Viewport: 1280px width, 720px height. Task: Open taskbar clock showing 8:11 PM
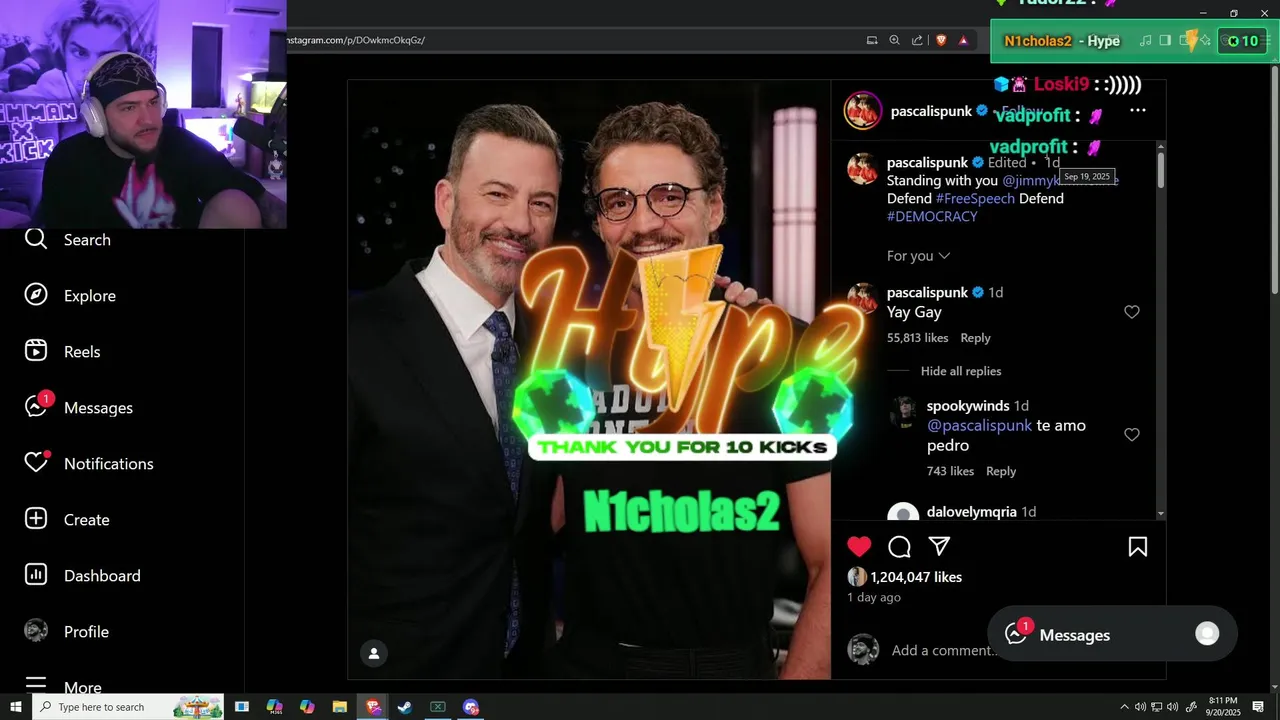pyautogui.click(x=1223, y=707)
